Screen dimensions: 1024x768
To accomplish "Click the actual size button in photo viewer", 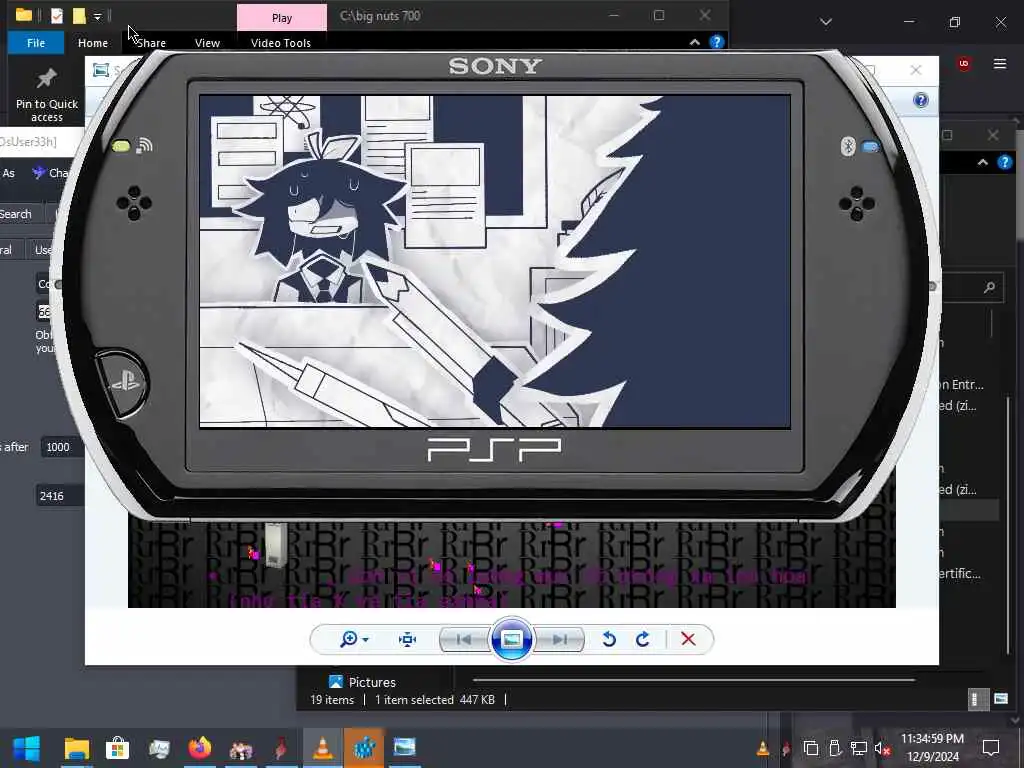I will click(x=408, y=639).
